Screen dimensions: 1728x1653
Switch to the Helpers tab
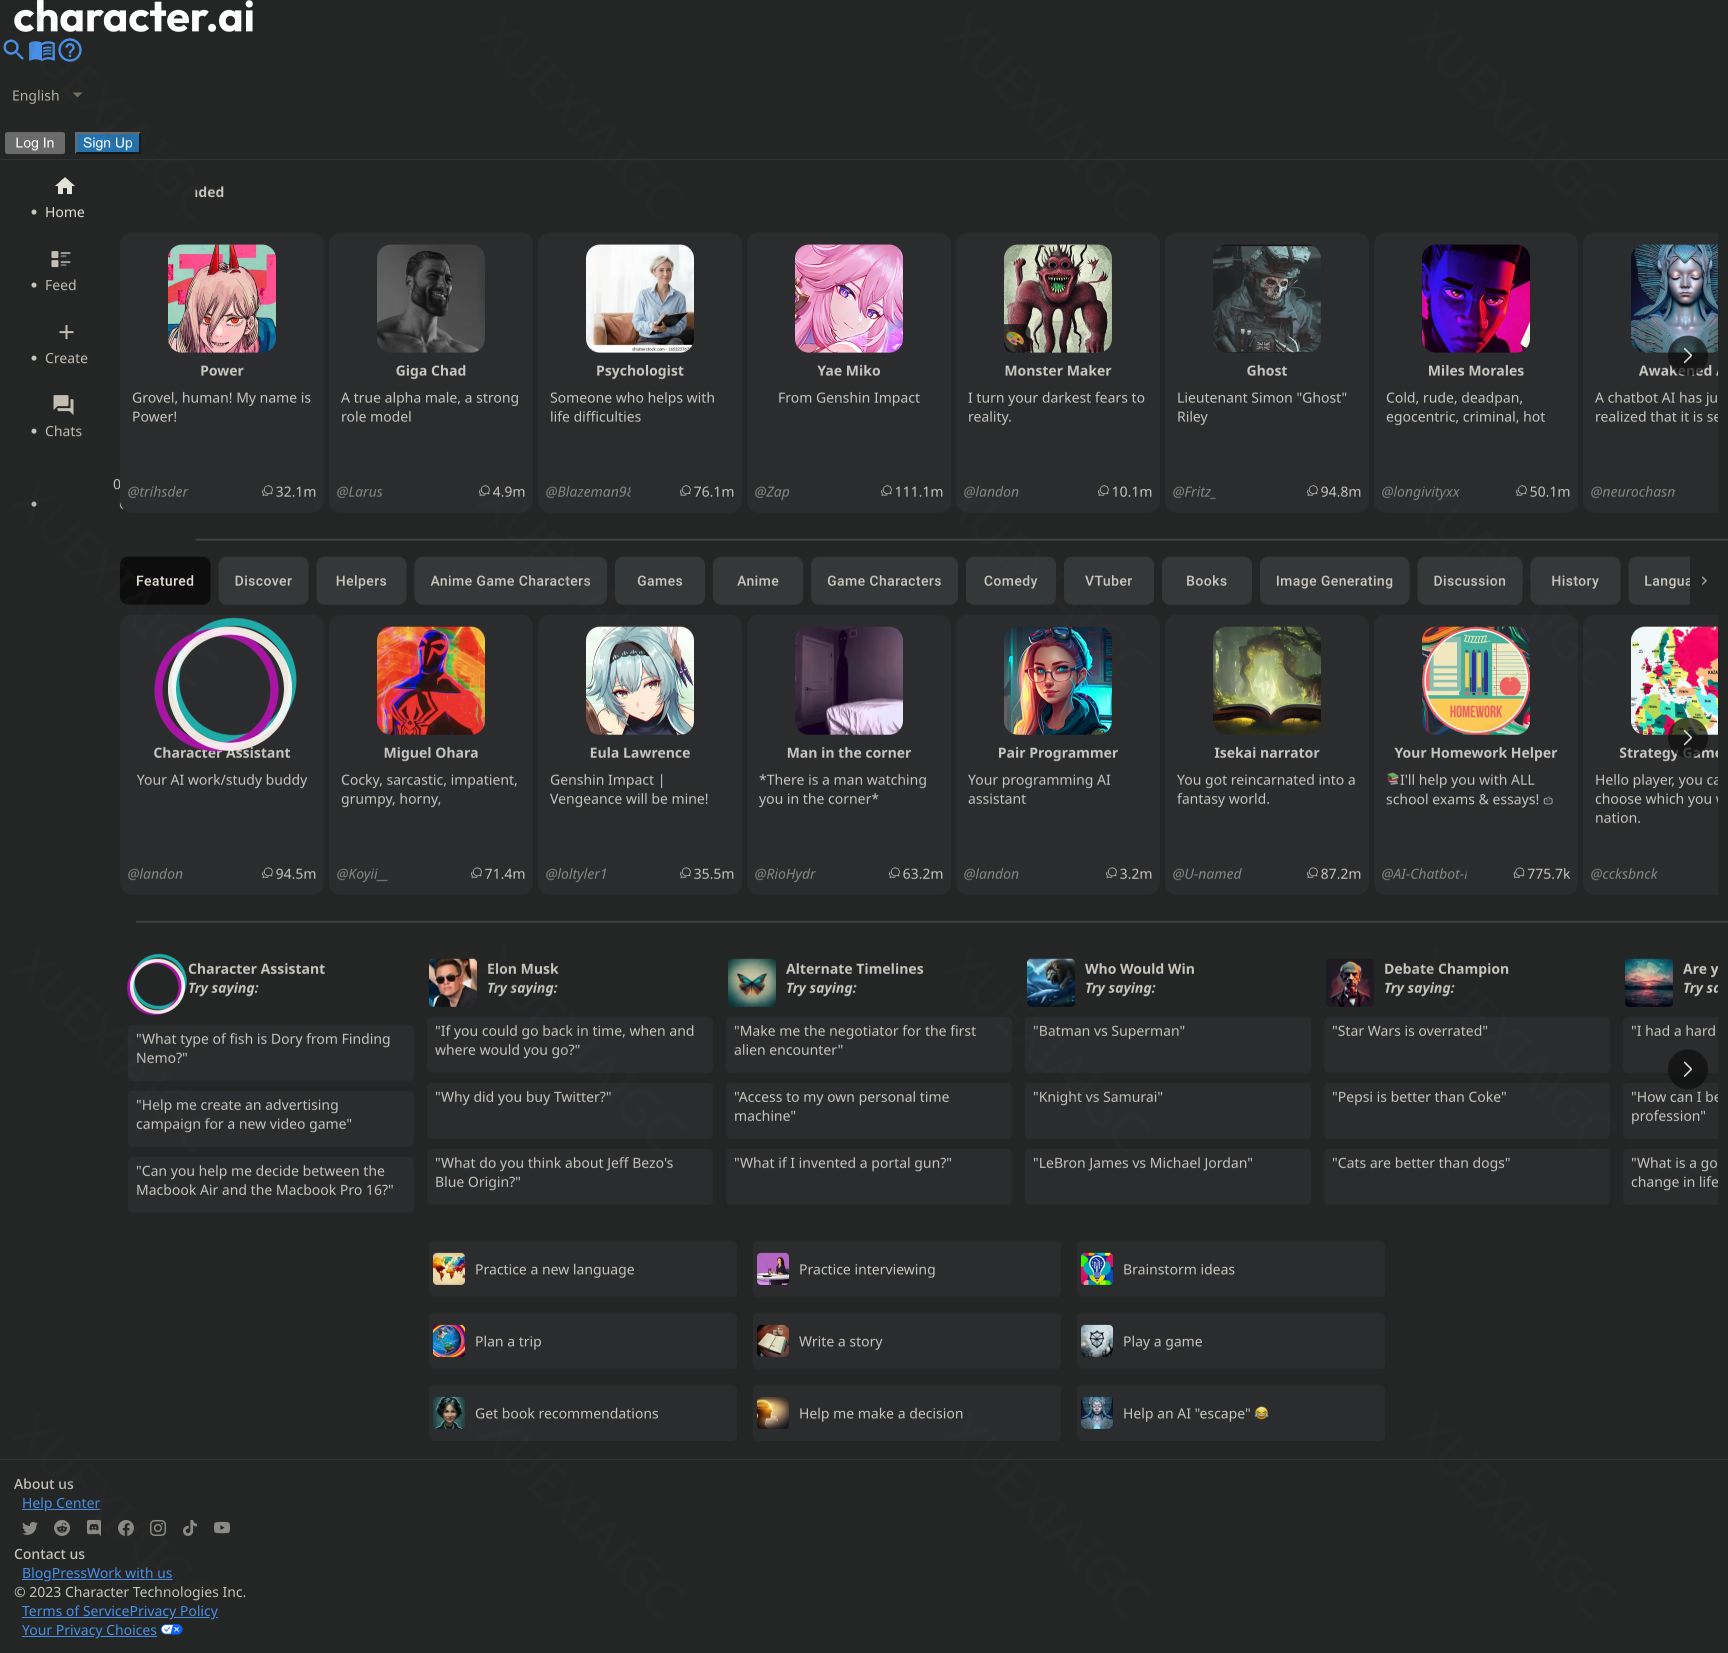coord(361,581)
